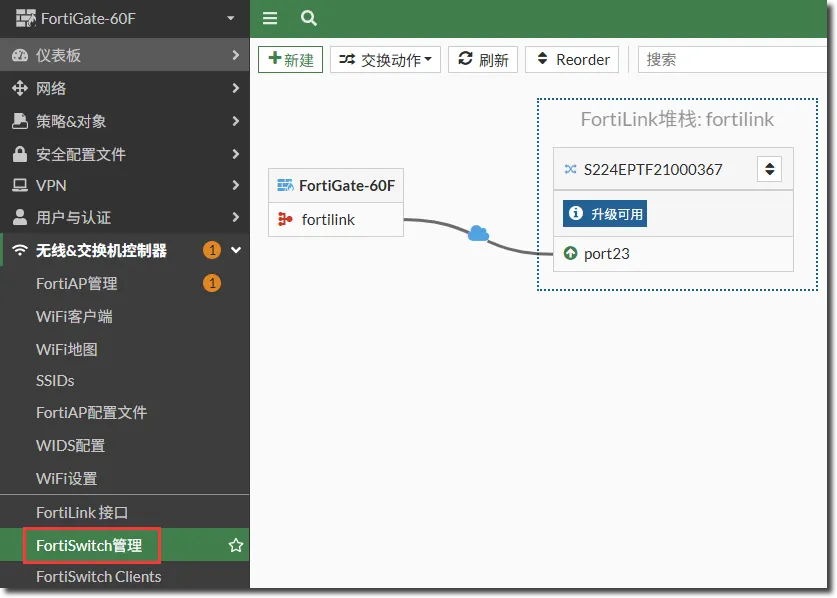Click the up/down stepper on switch S224EPTF21000367
Screen dimensions: 837x598
(769, 169)
